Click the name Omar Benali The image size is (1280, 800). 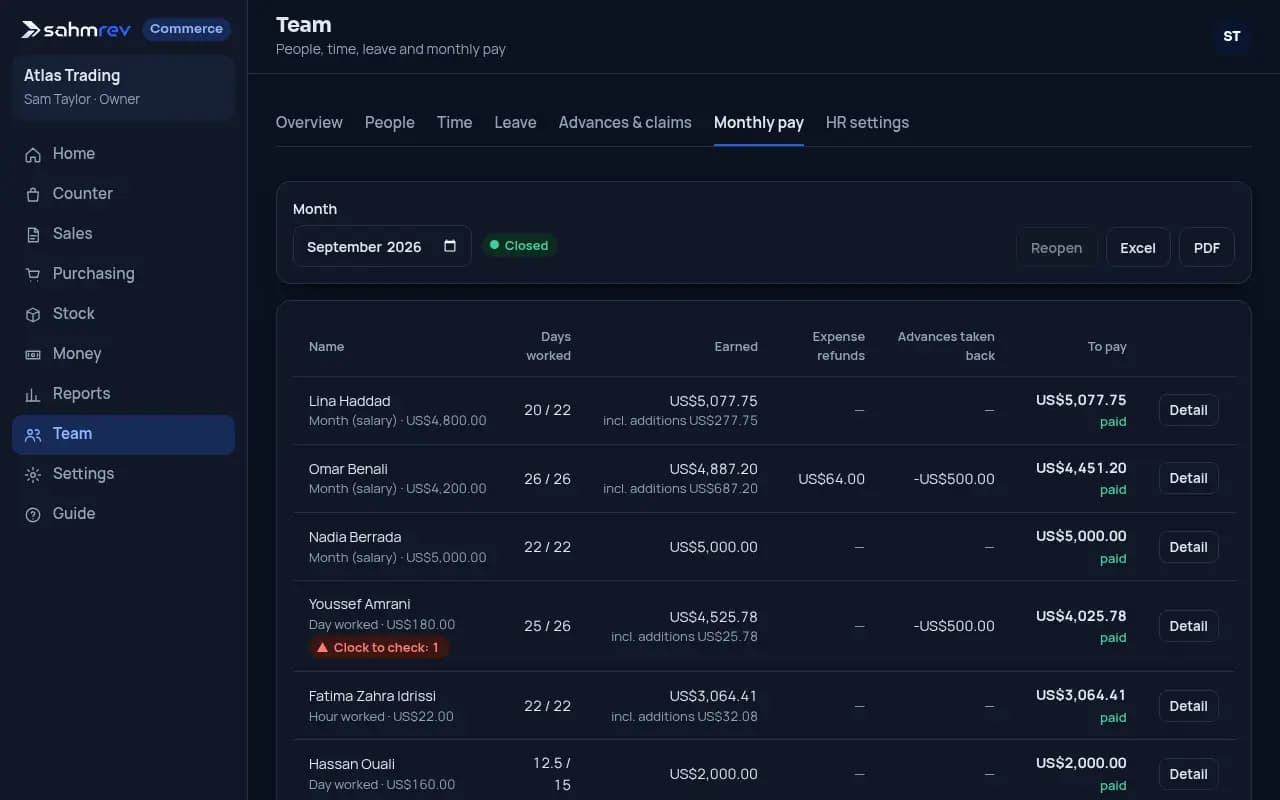[x=348, y=469]
